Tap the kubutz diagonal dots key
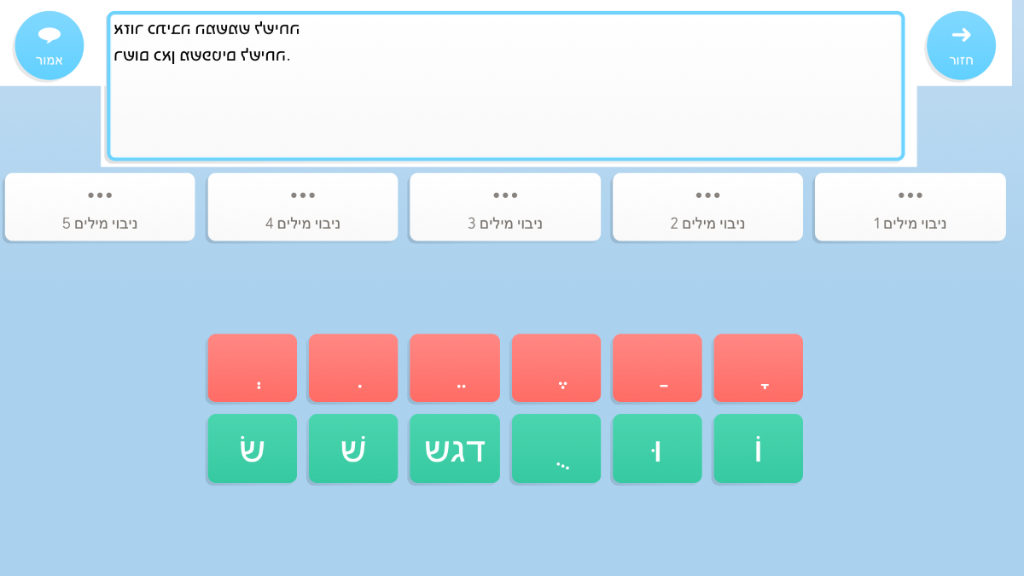This screenshot has width=1024, height=576. click(556, 449)
